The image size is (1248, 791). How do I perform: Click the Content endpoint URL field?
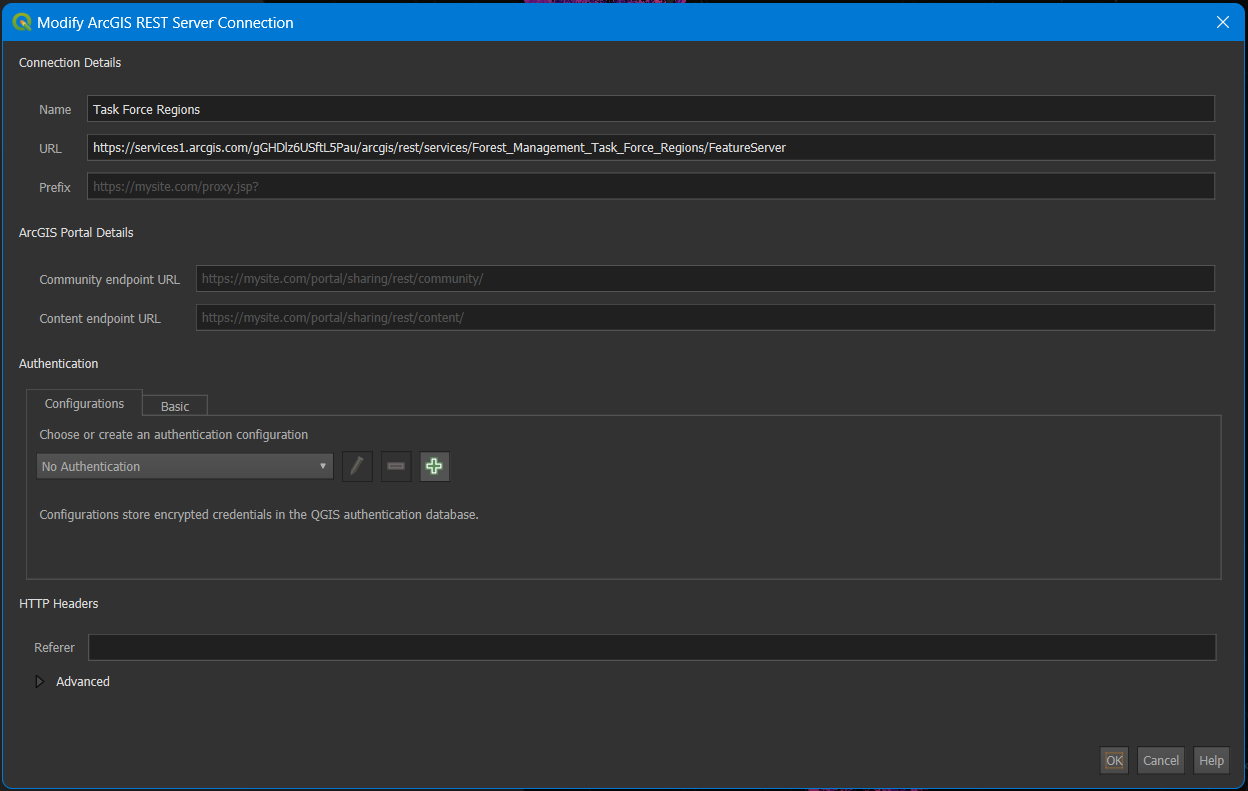click(x=705, y=317)
